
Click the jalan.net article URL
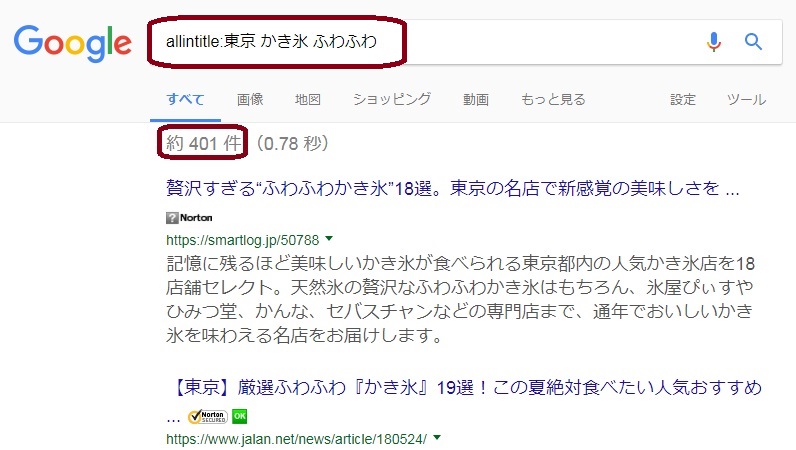(296, 439)
